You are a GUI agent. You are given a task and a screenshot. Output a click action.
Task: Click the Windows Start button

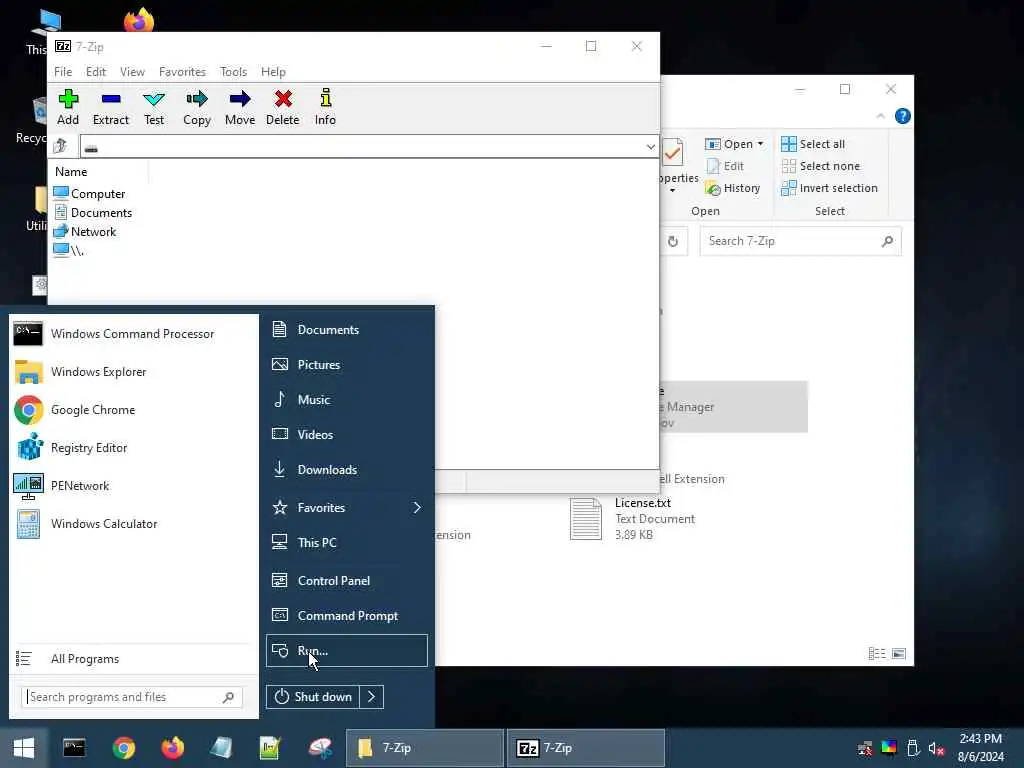24,748
